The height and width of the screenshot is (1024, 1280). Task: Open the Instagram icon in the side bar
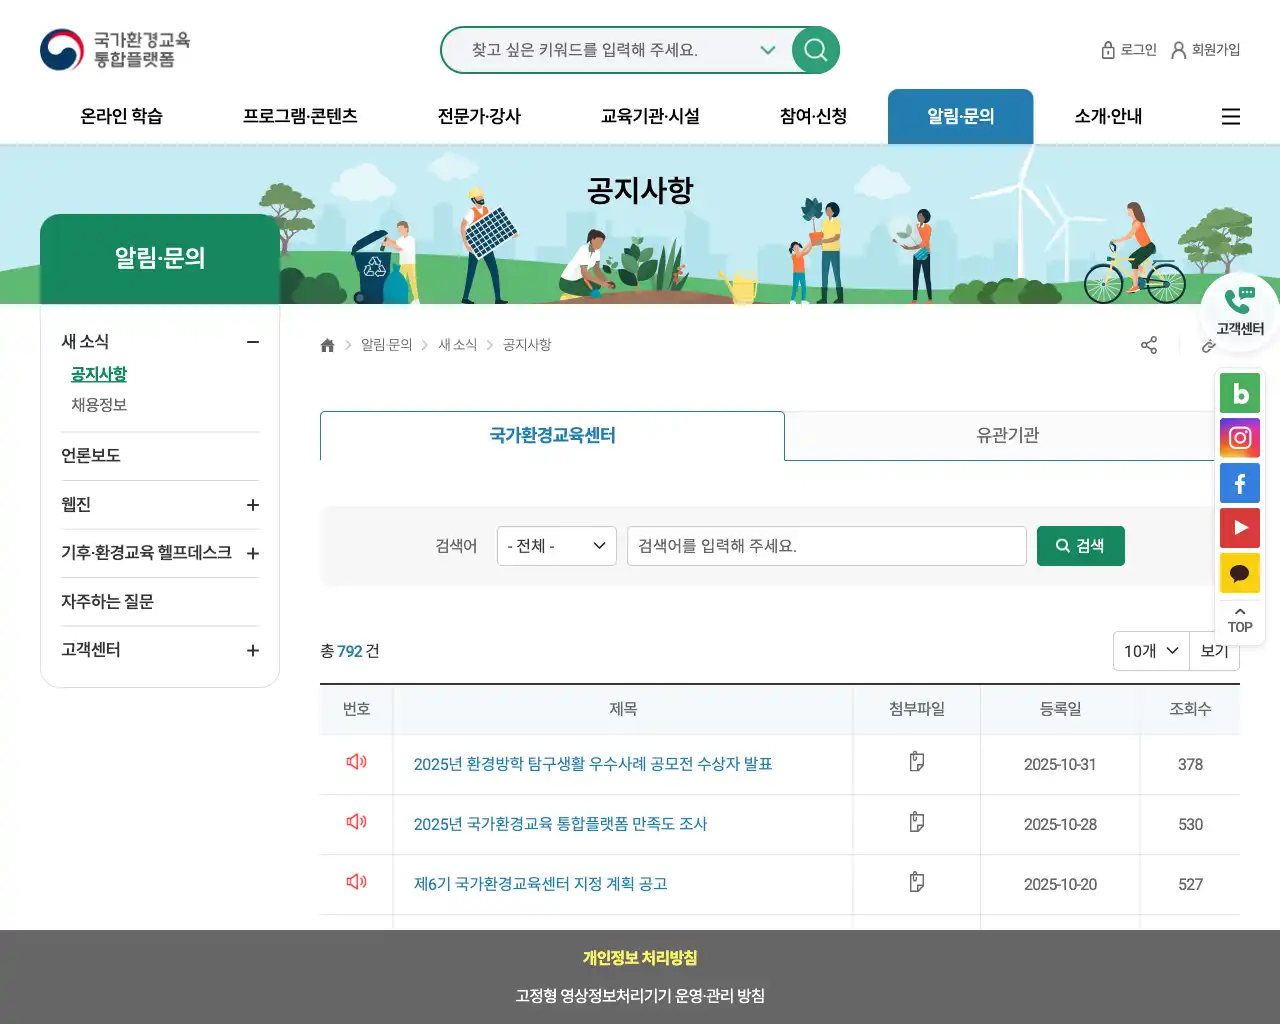point(1240,438)
